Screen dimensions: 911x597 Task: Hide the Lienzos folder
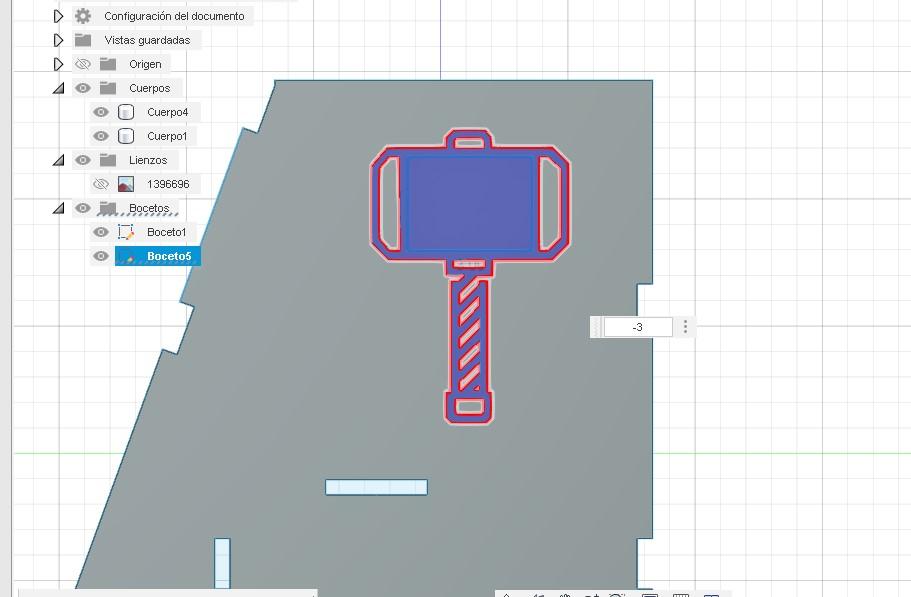[83, 160]
